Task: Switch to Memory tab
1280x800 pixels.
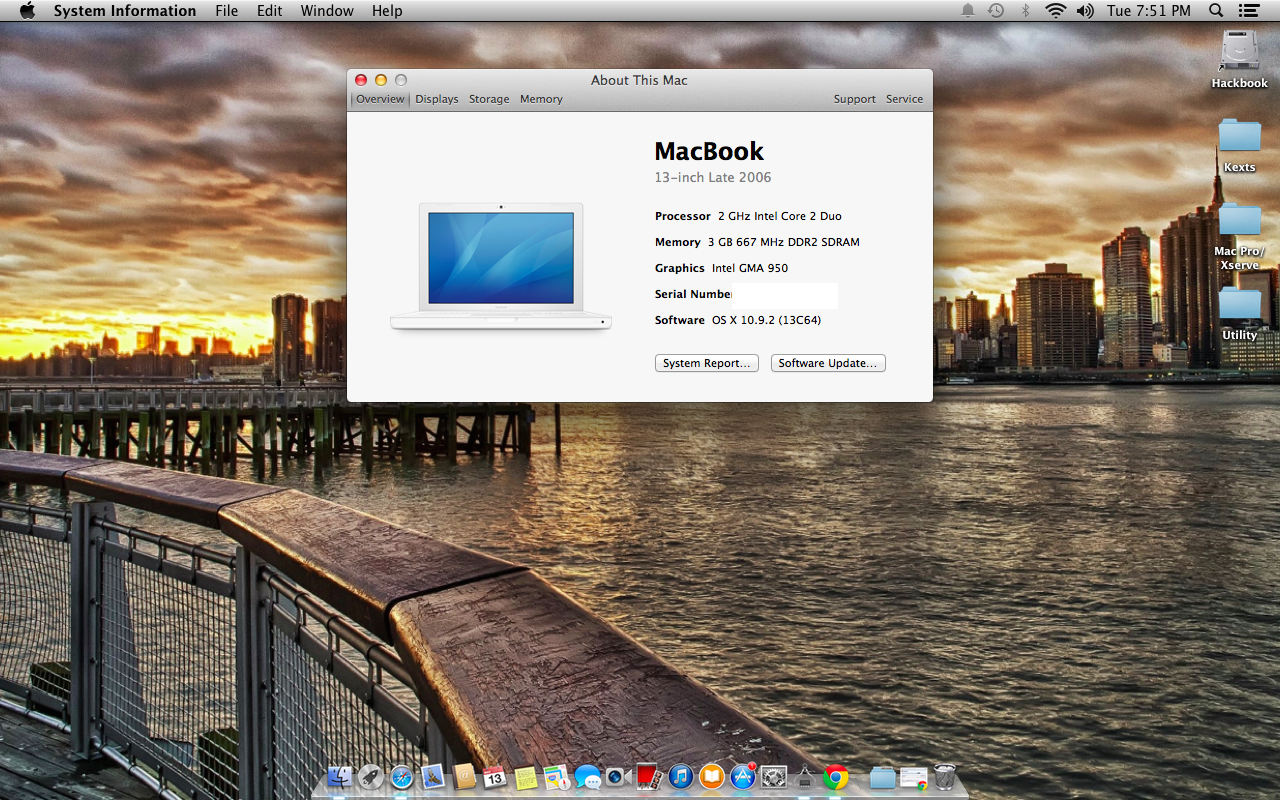Action: (541, 99)
